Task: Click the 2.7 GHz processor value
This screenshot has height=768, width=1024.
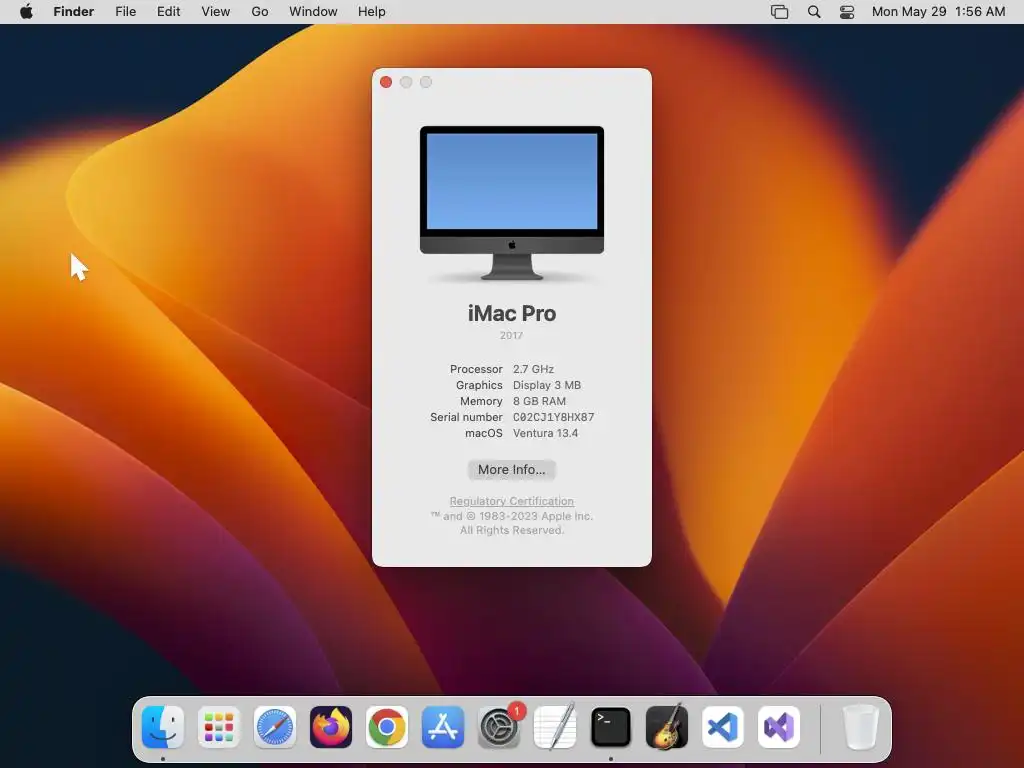Action: [x=533, y=369]
